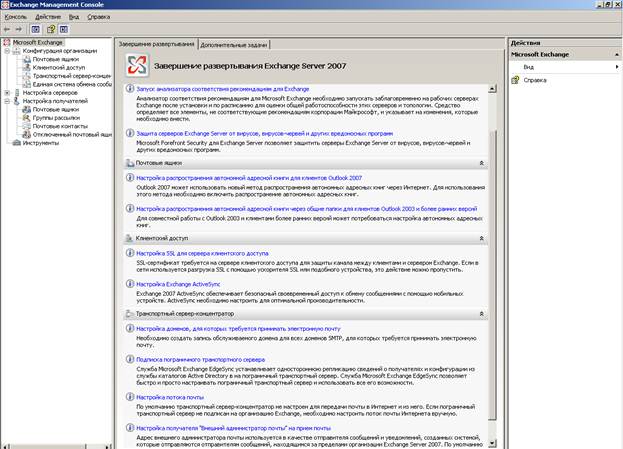Viewport: 623px width, 449px height.
Task: Select Отключенный почтовый ящик in the tree
Action: coord(72,134)
